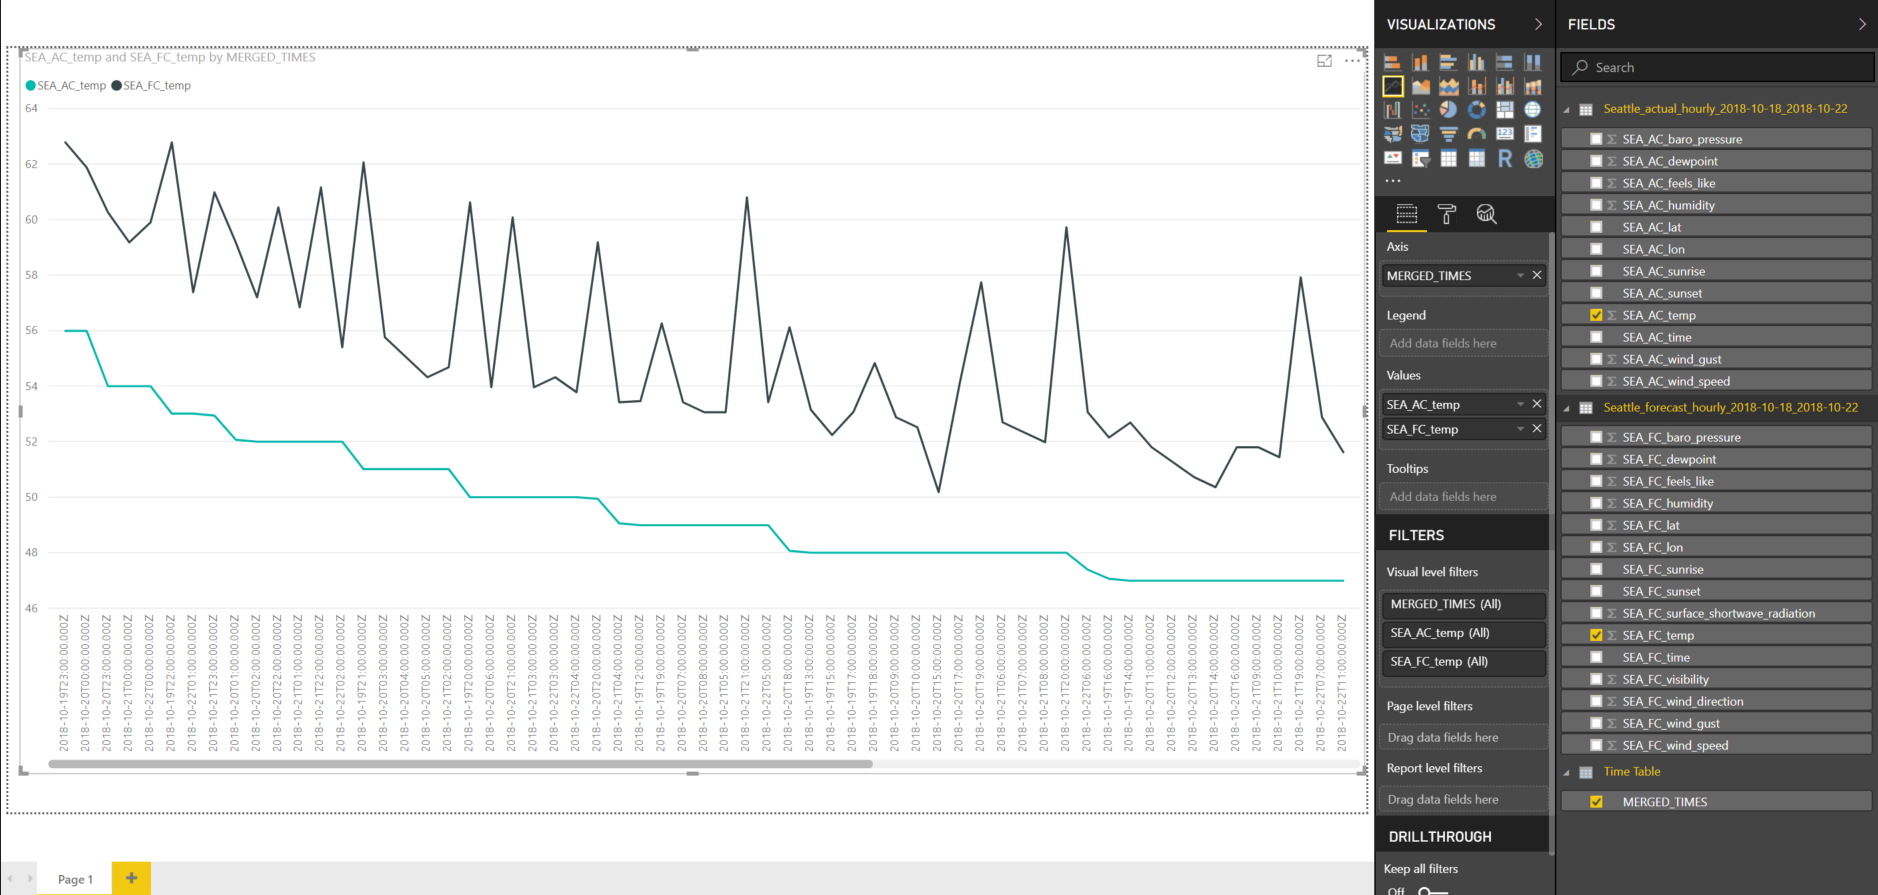Select the line chart visualization
This screenshot has width=1878, height=895.
1393,86
